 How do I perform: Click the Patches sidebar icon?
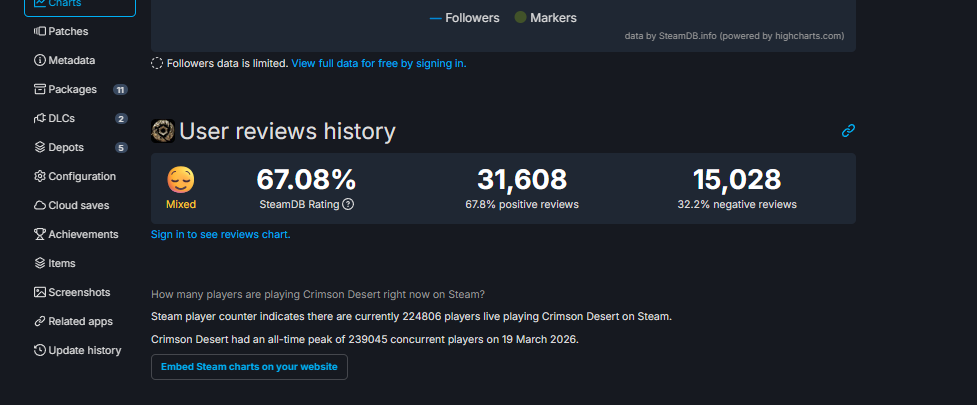(40, 31)
